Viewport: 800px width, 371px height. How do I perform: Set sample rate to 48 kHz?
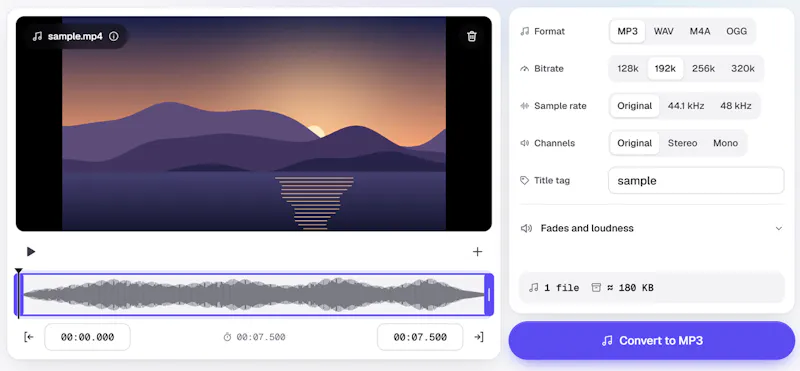(735, 106)
